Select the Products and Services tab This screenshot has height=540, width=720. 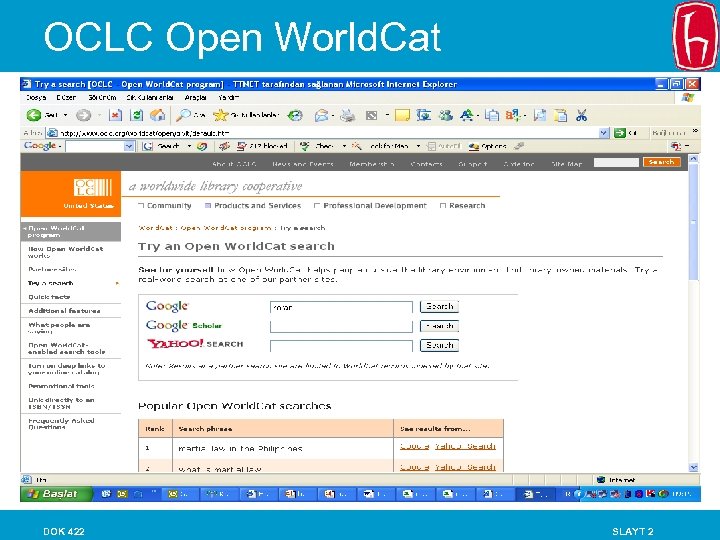(253, 206)
